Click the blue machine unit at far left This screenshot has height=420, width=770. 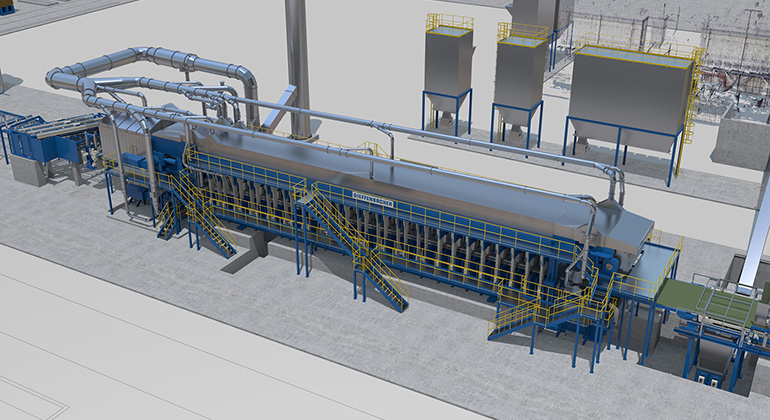[40, 143]
